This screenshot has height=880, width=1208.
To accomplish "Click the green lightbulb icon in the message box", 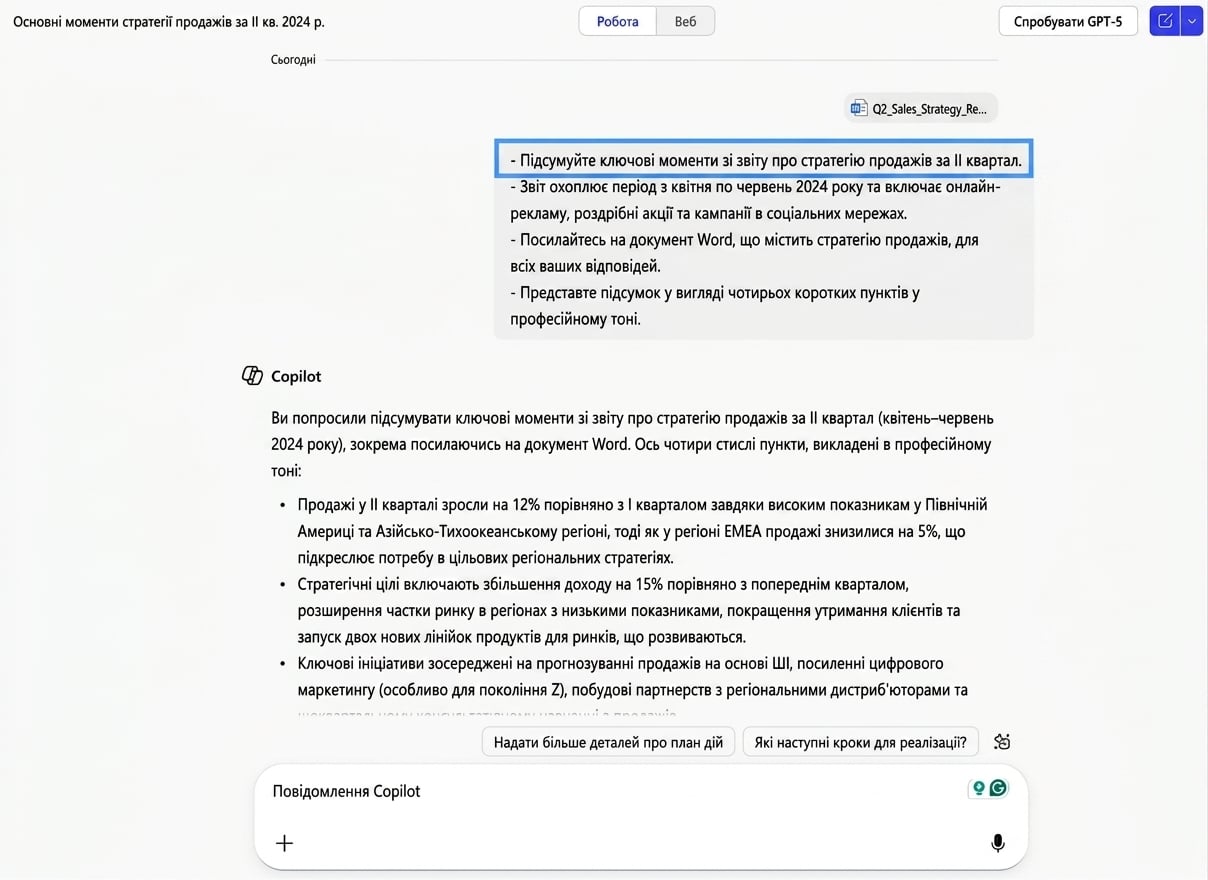I will (979, 788).
